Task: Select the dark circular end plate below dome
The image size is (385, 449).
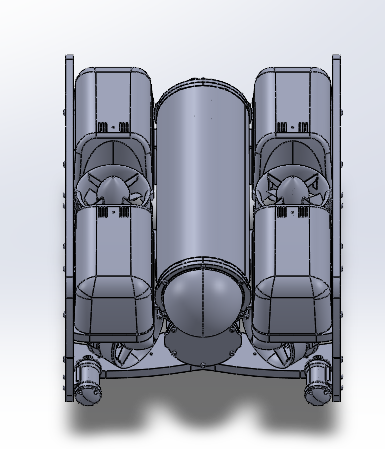Action: (x=202, y=350)
